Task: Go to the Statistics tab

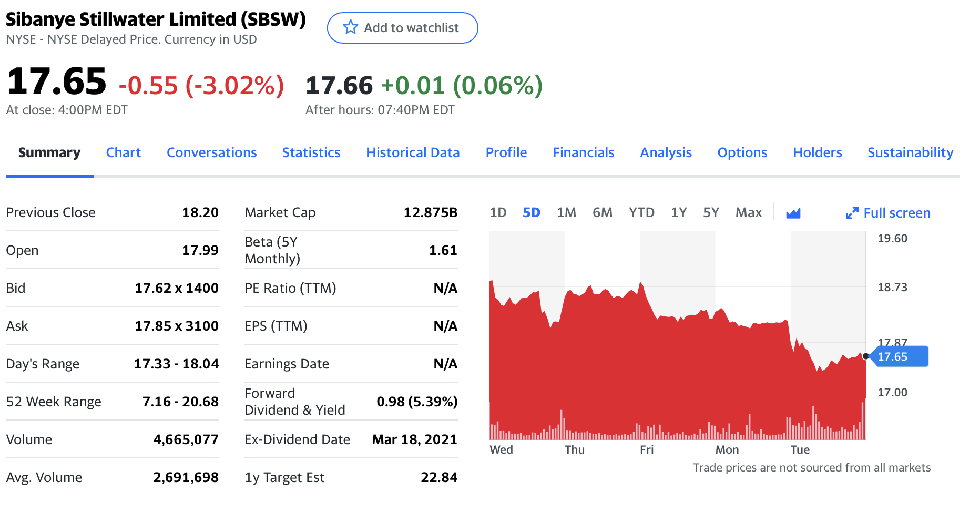Action: [311, 152]
